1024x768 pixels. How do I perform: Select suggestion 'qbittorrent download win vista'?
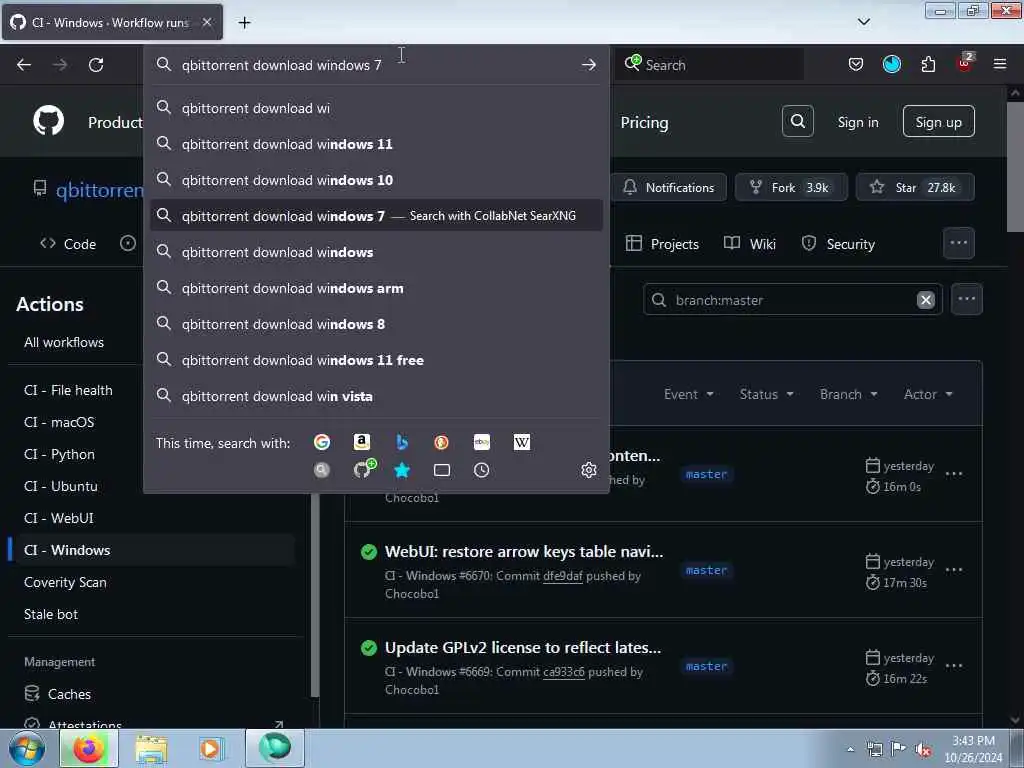coord(376,396)
